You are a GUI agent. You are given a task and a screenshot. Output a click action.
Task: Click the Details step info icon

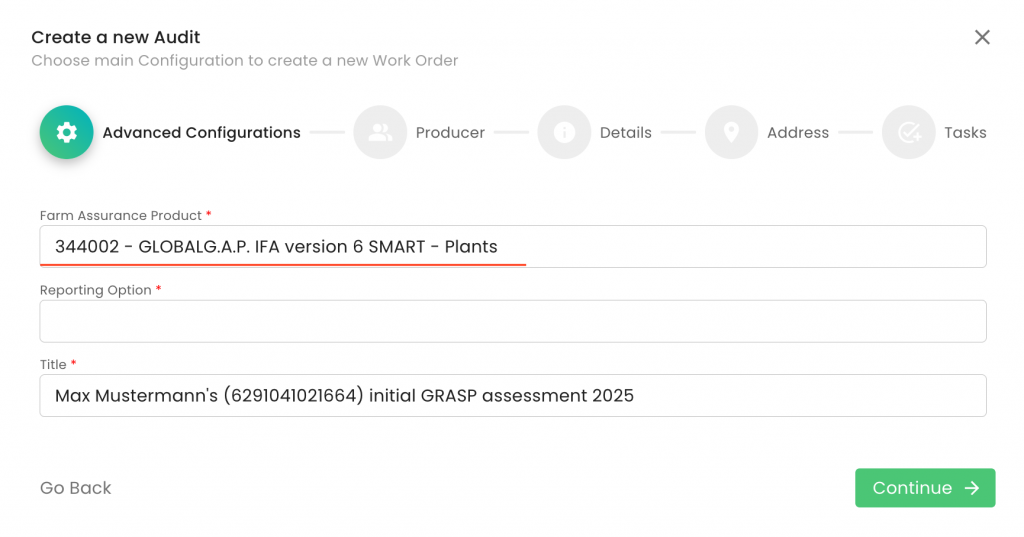click(x=564, y=133)
